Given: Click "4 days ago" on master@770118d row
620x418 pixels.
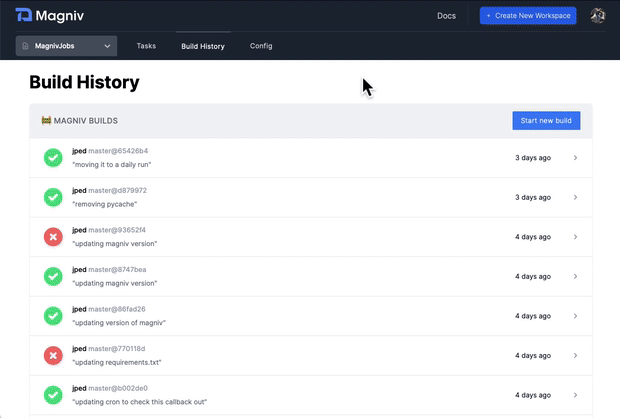Looking at the screenshot, I should pyautogui.click(x=533, y=356).
